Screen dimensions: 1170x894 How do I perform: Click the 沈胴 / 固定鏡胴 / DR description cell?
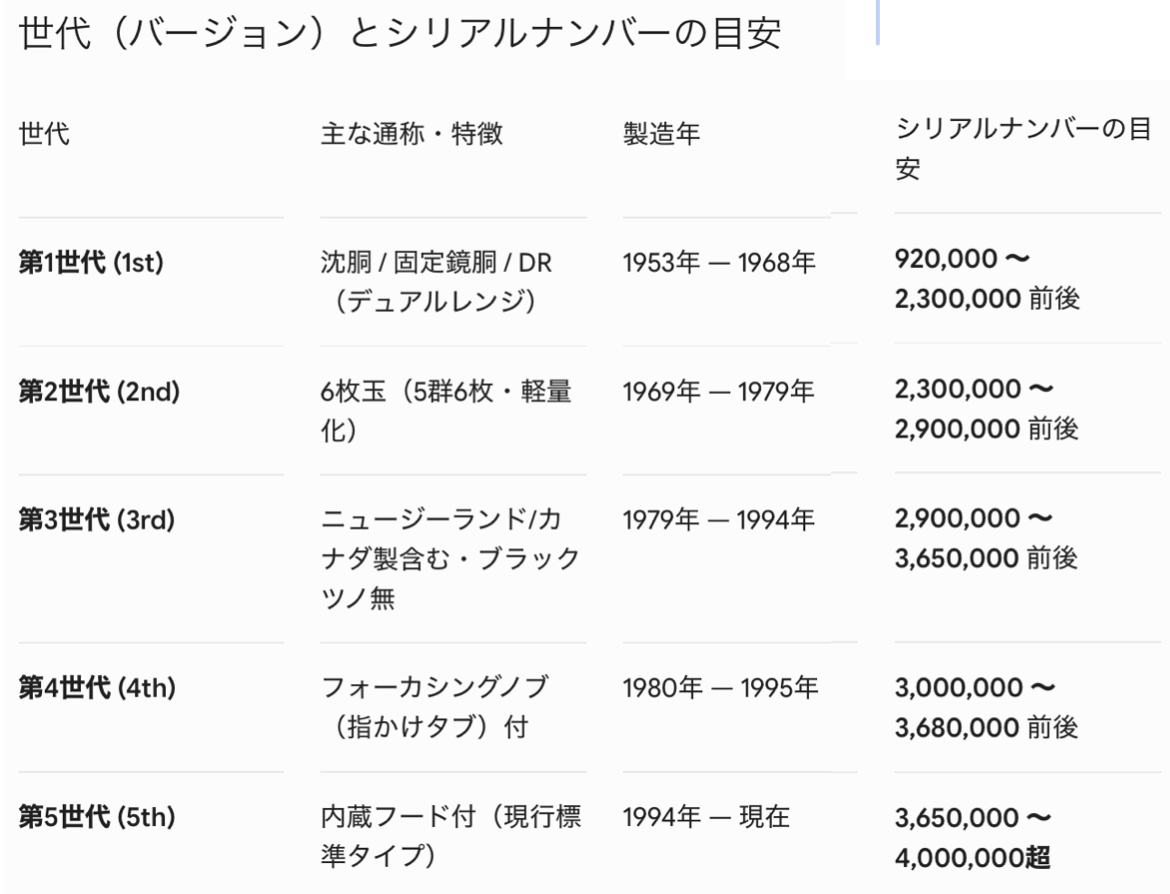437,282
